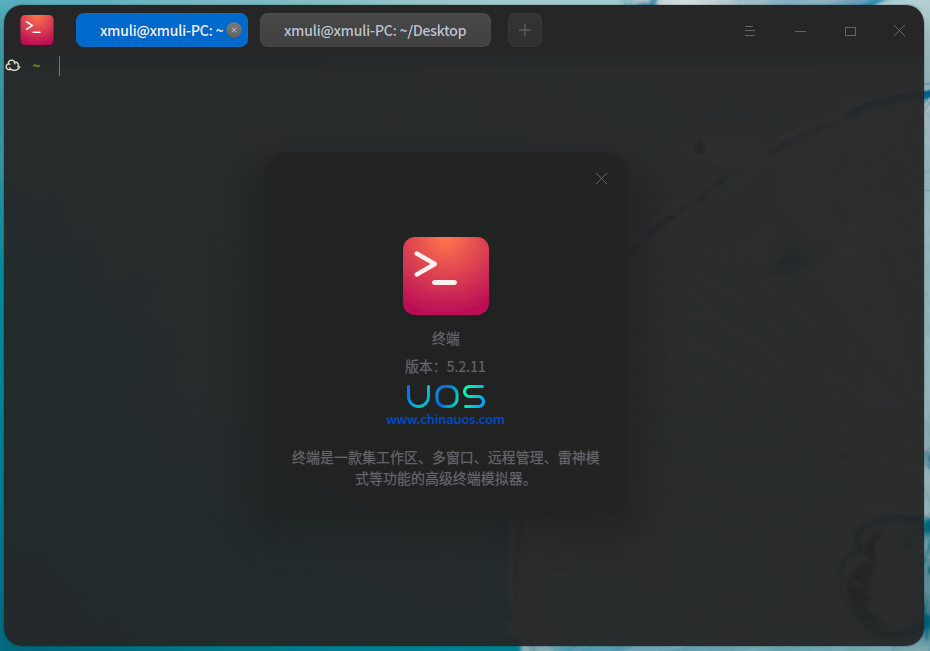
Task: Click the 终端 application name label
Action: tap(446, 339)
